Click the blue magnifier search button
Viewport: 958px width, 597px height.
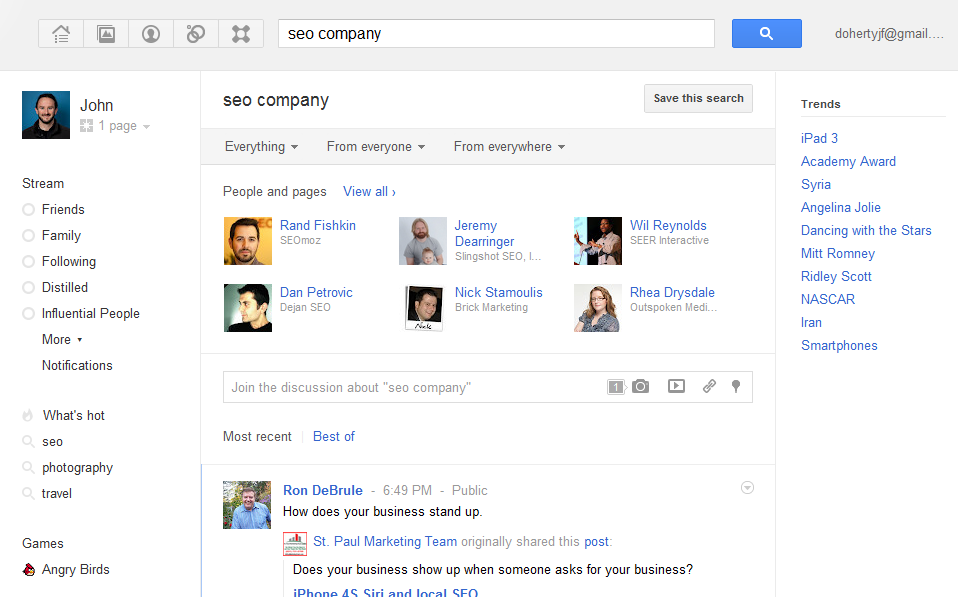click(767, 34)
